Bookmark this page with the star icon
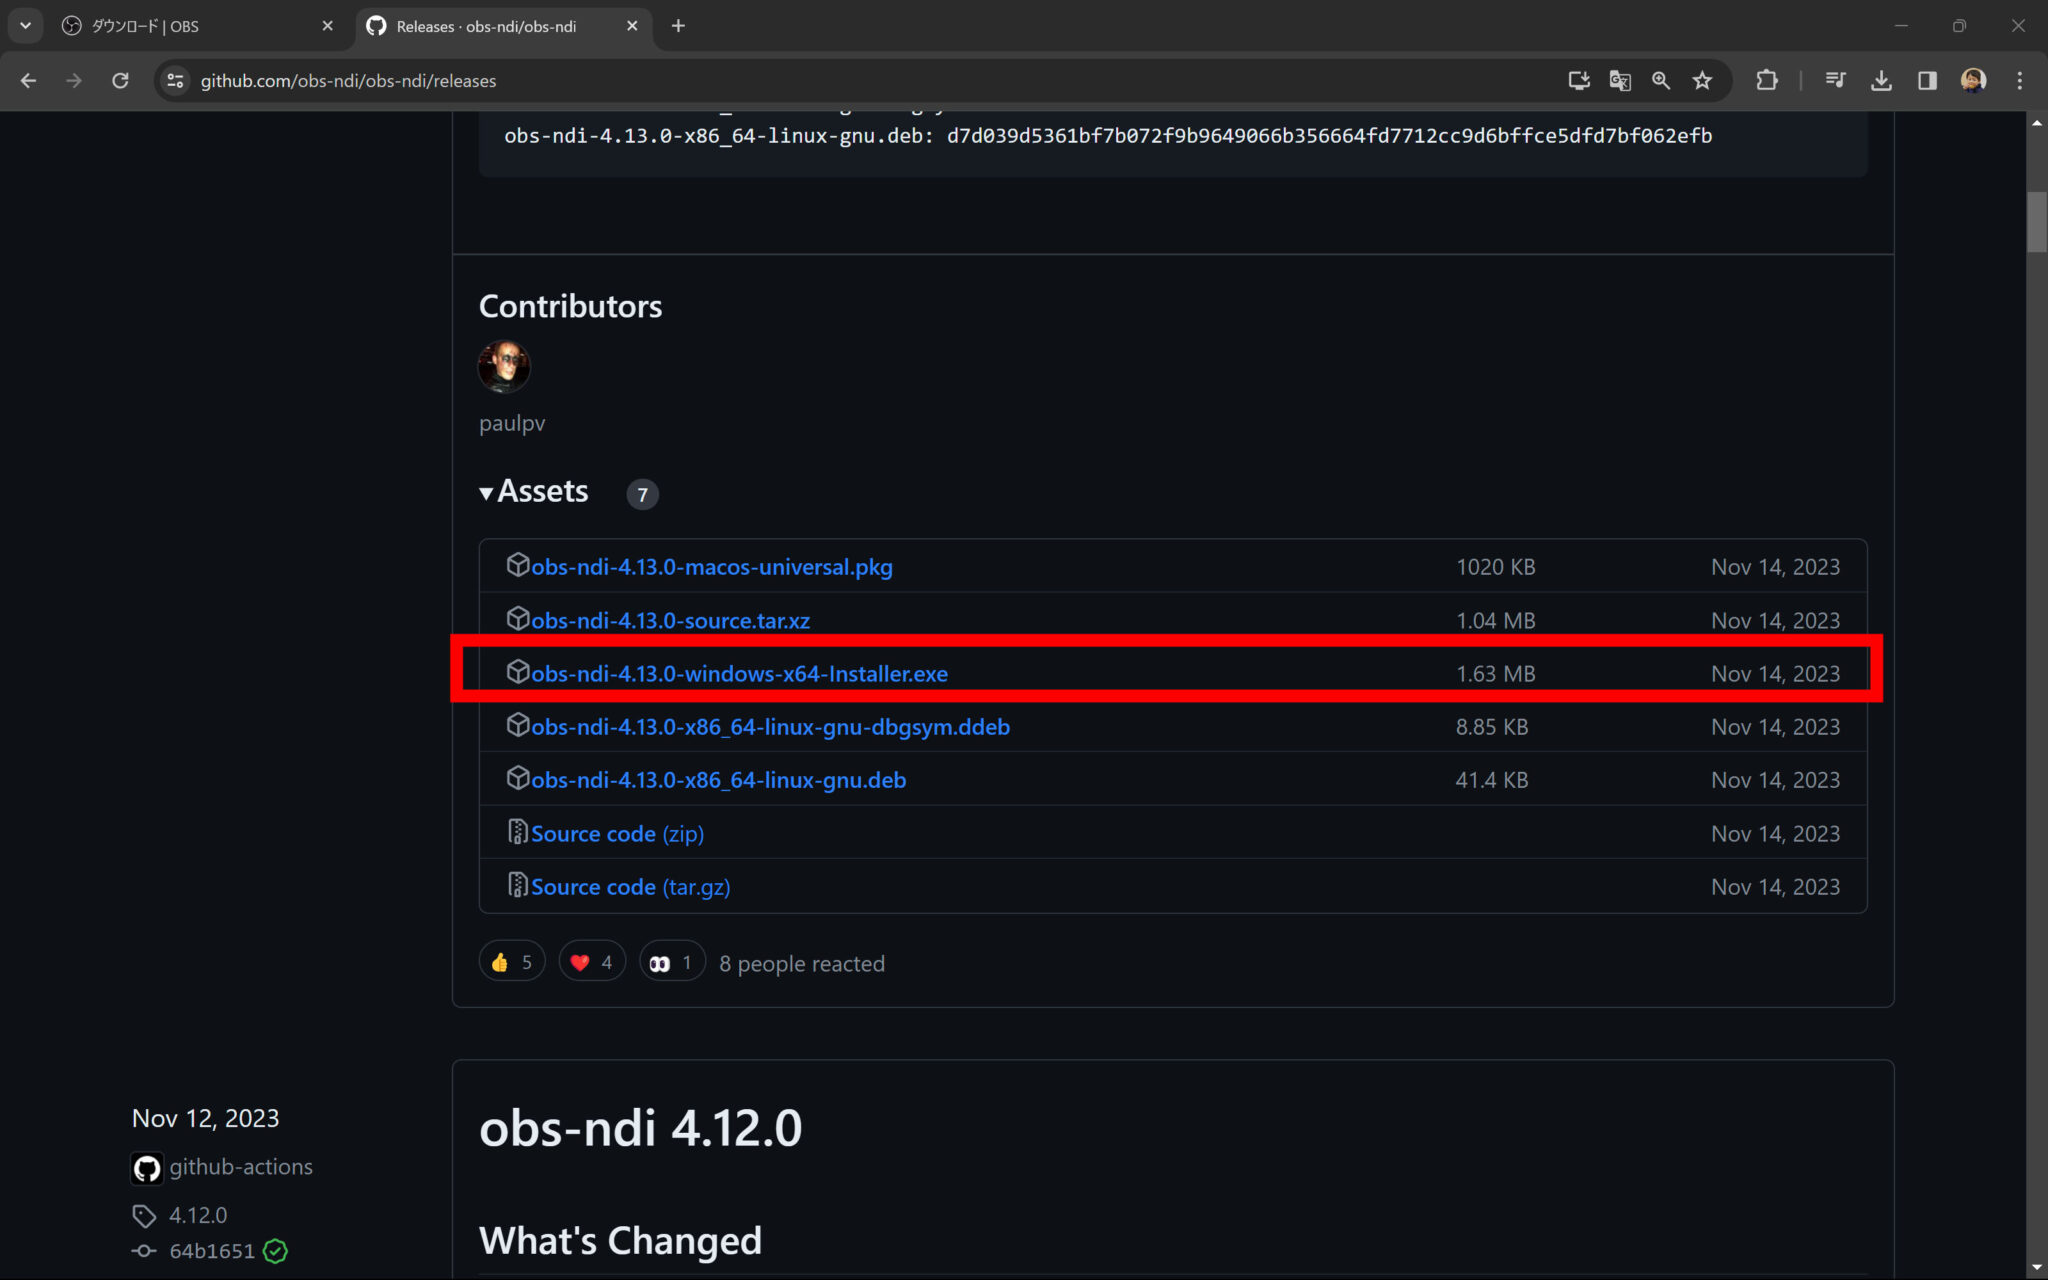The width and height of the screenshot is (2048, 1280). (1702, 81)
